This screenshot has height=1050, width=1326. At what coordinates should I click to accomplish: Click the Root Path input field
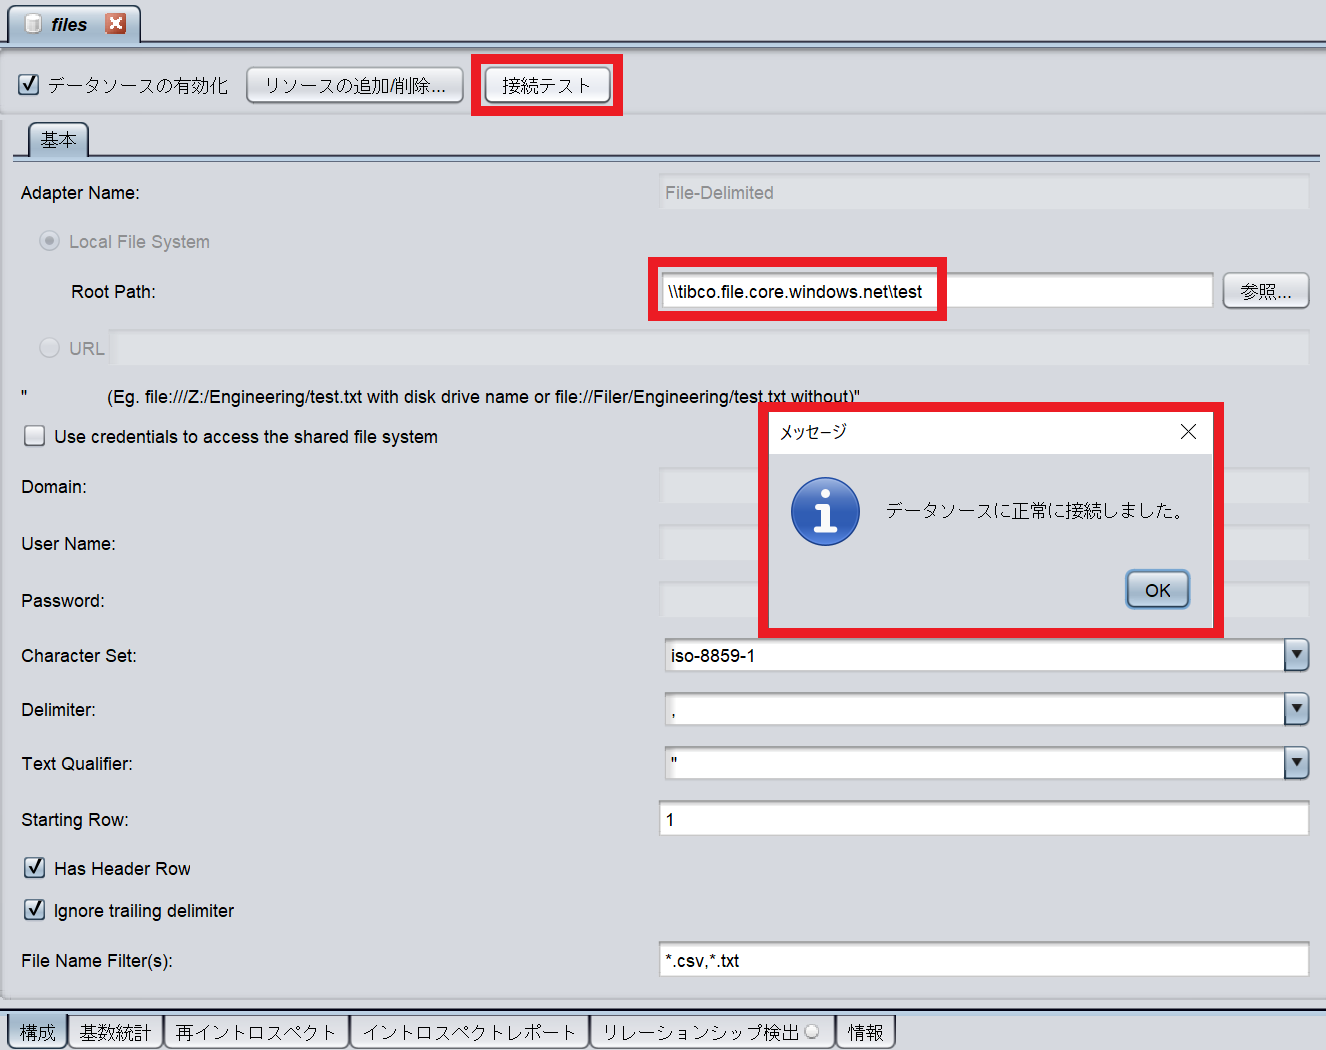936,291
